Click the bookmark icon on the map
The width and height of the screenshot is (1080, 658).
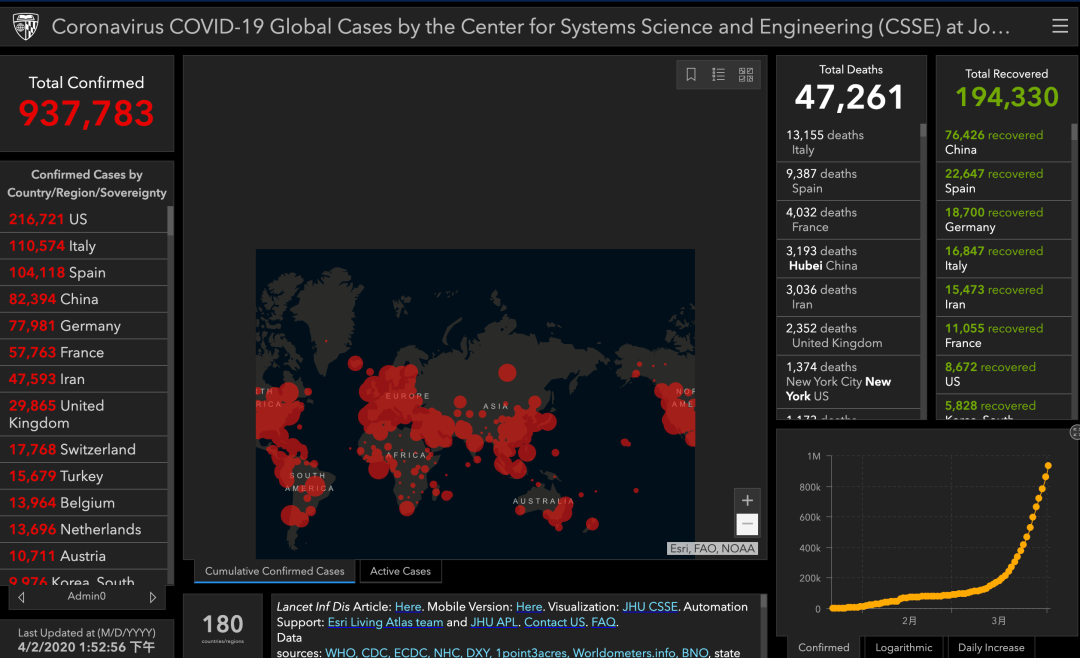tap(691, 74)
